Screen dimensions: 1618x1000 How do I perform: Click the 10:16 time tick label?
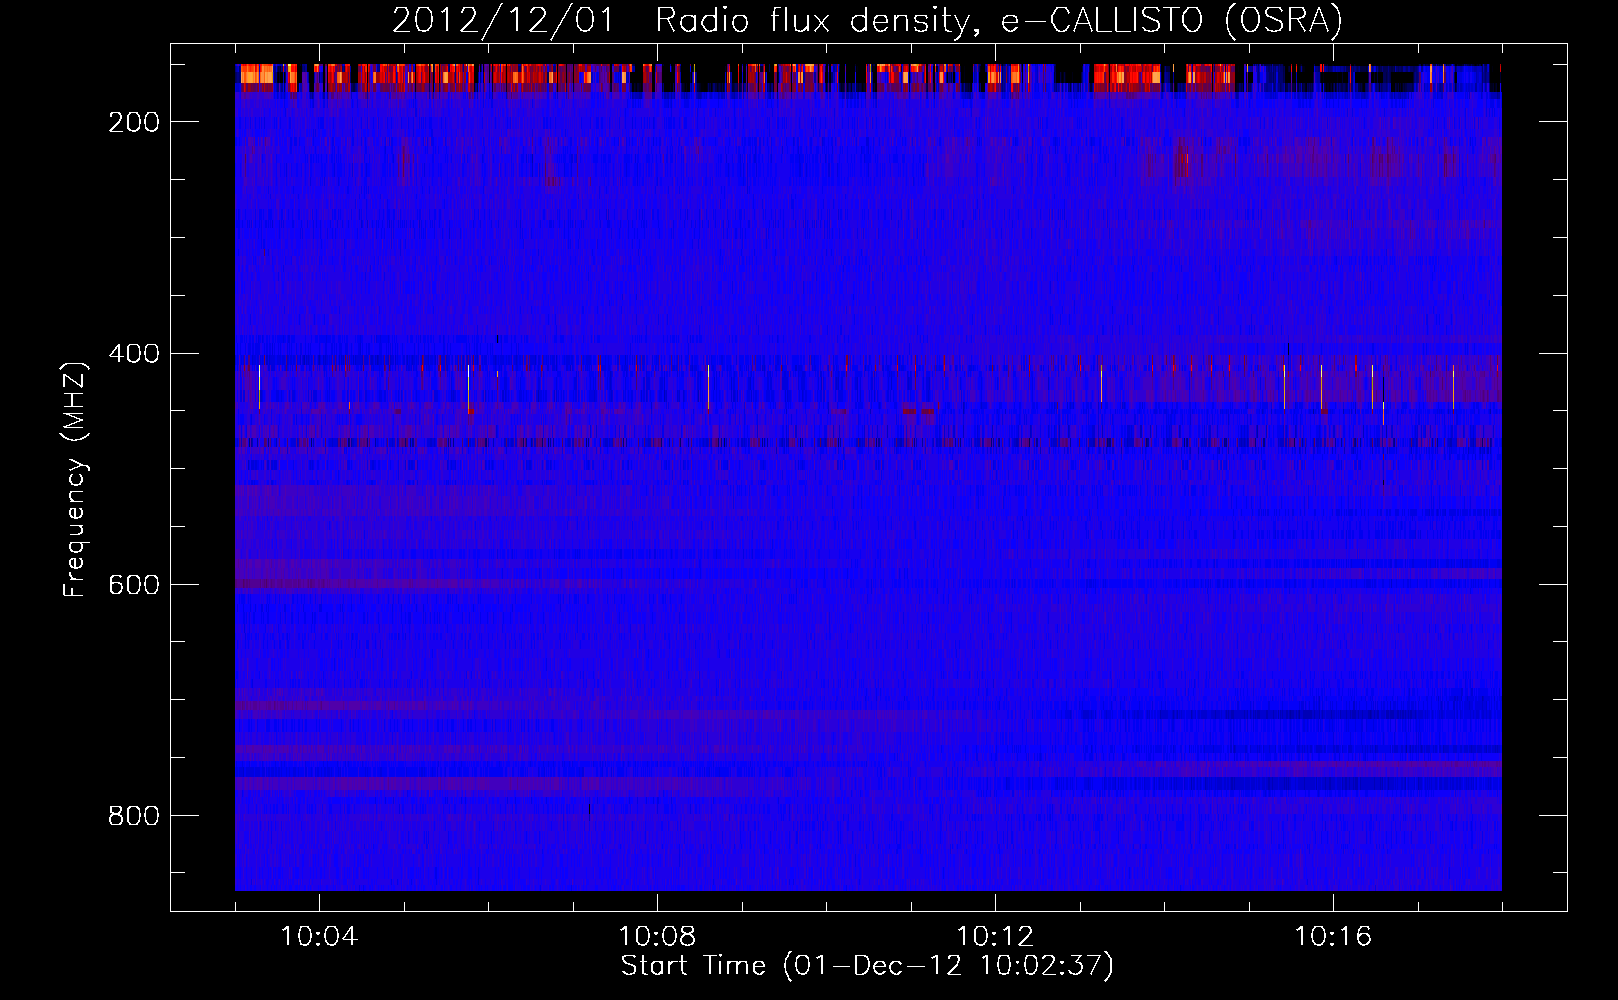pyautogui.click(x=1333, y=936)
